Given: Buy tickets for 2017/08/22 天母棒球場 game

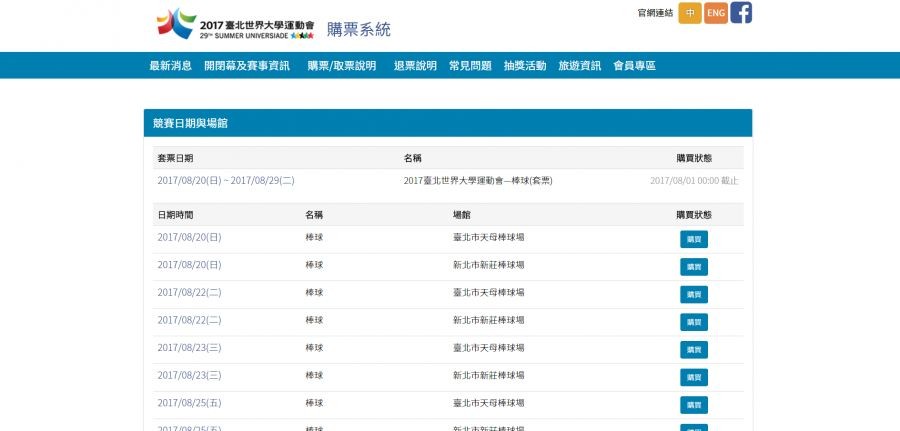Looking at the screenshot, I should point(694,294).
